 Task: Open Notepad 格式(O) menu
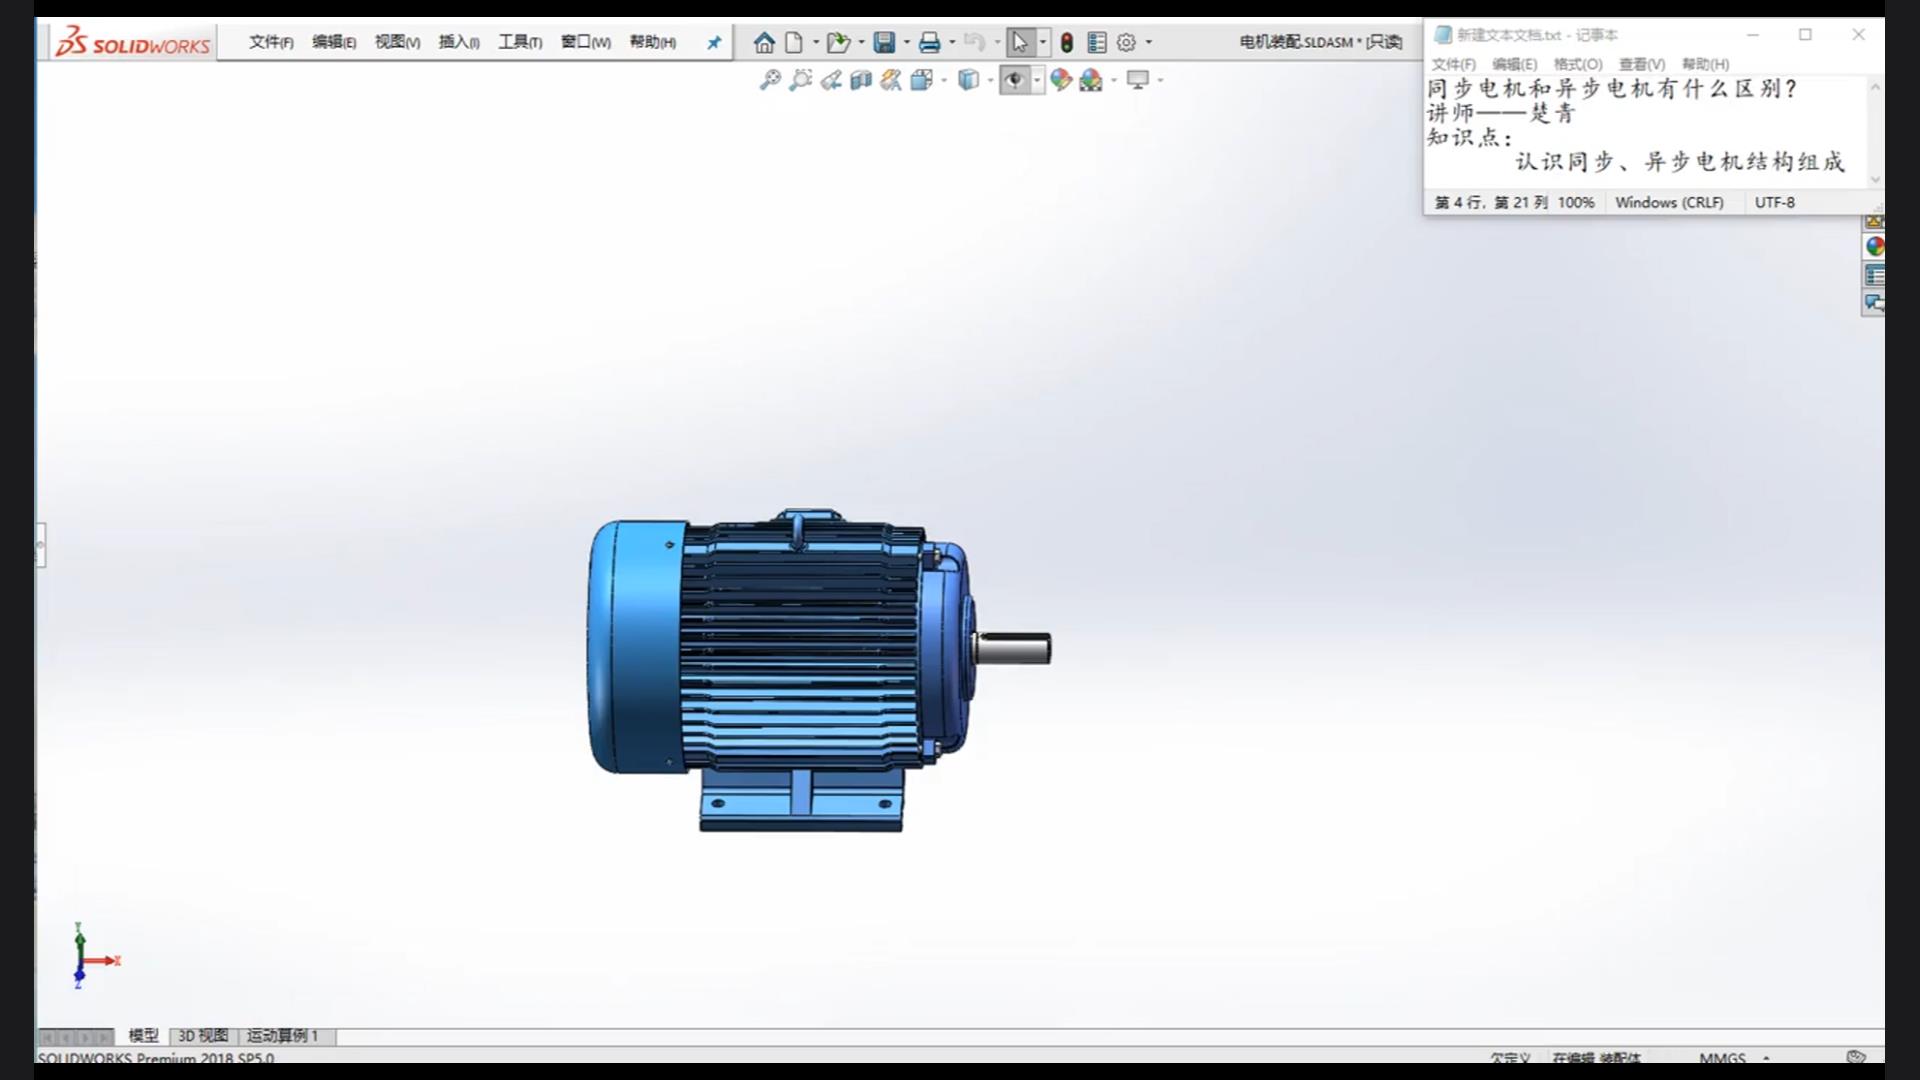pyautogui.click(x=1577, y=64)
